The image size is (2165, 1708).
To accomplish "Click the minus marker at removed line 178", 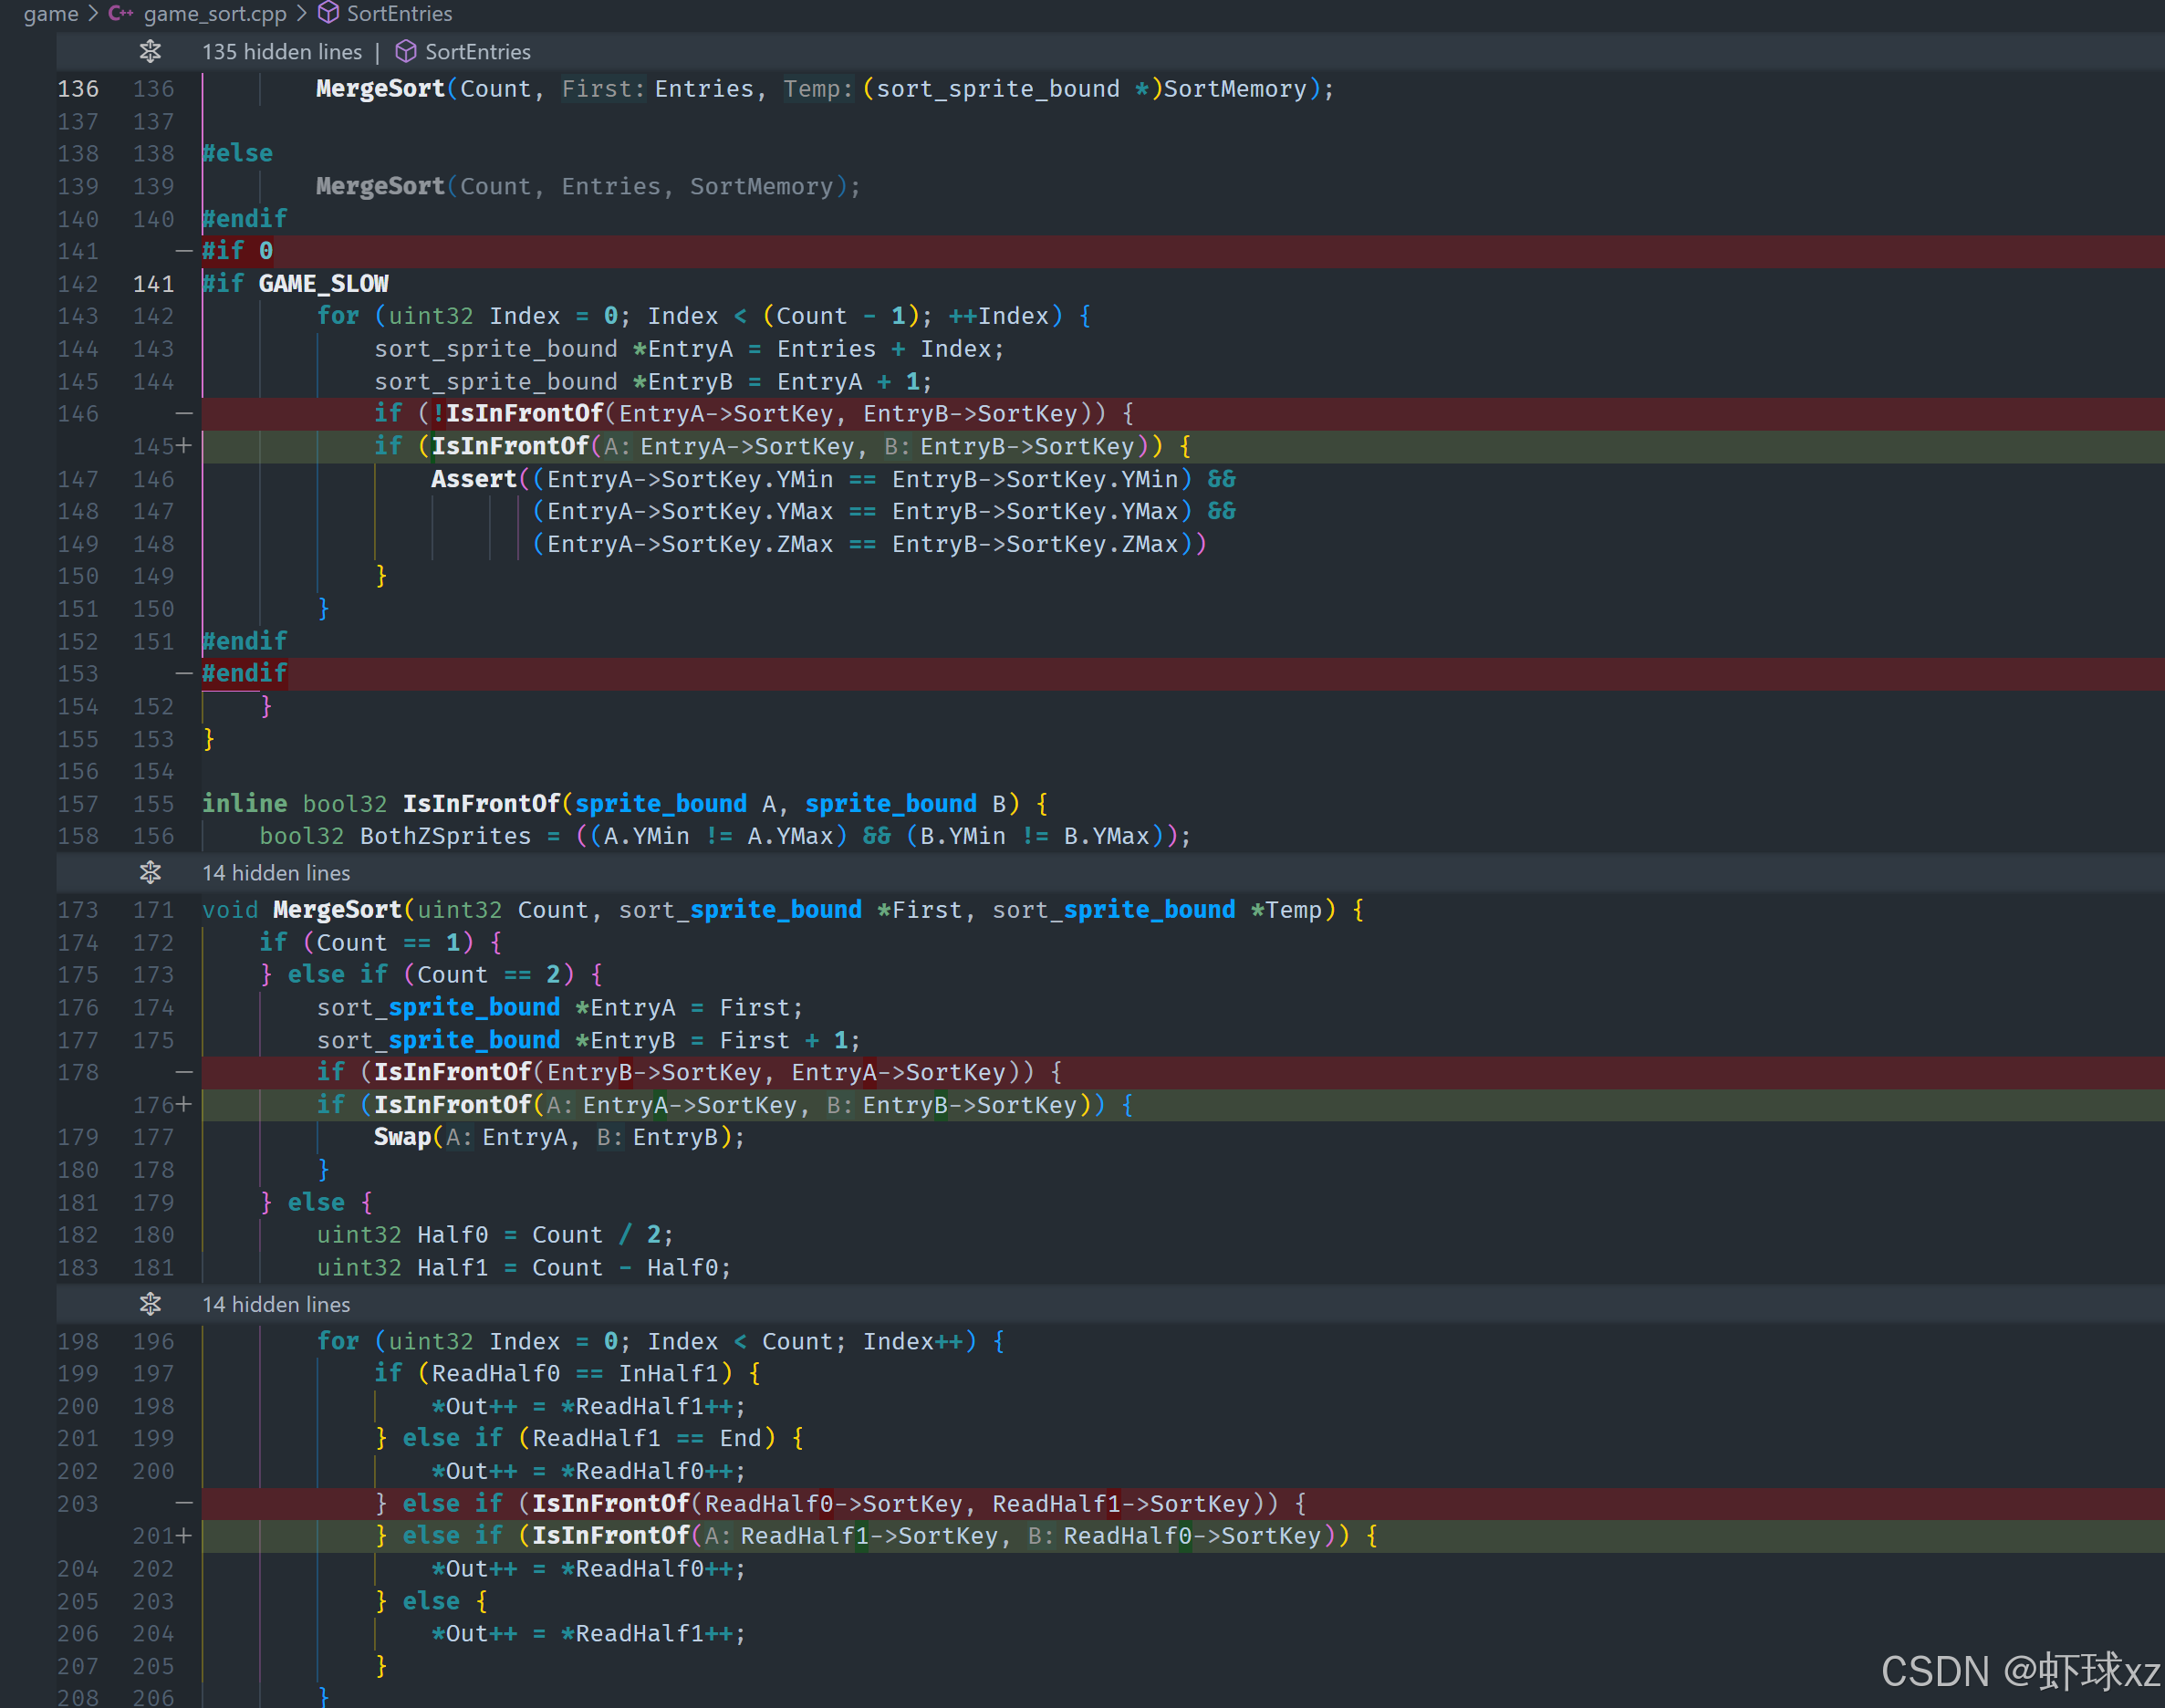I will click(184, 1072).
